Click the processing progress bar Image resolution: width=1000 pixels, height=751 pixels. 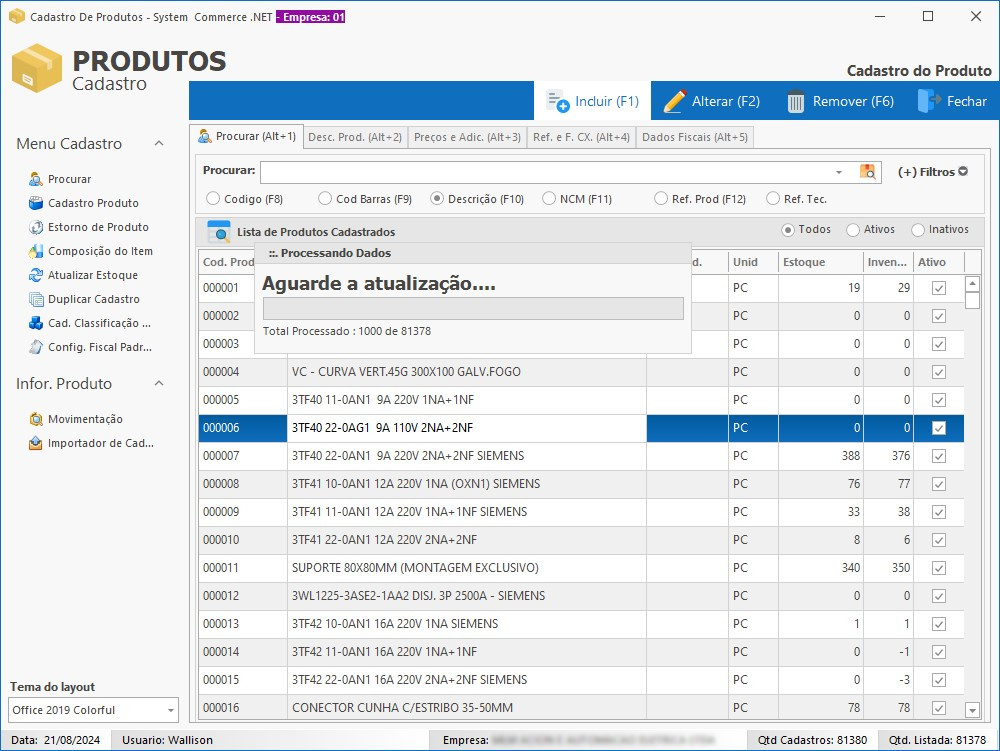coord(473,308)
